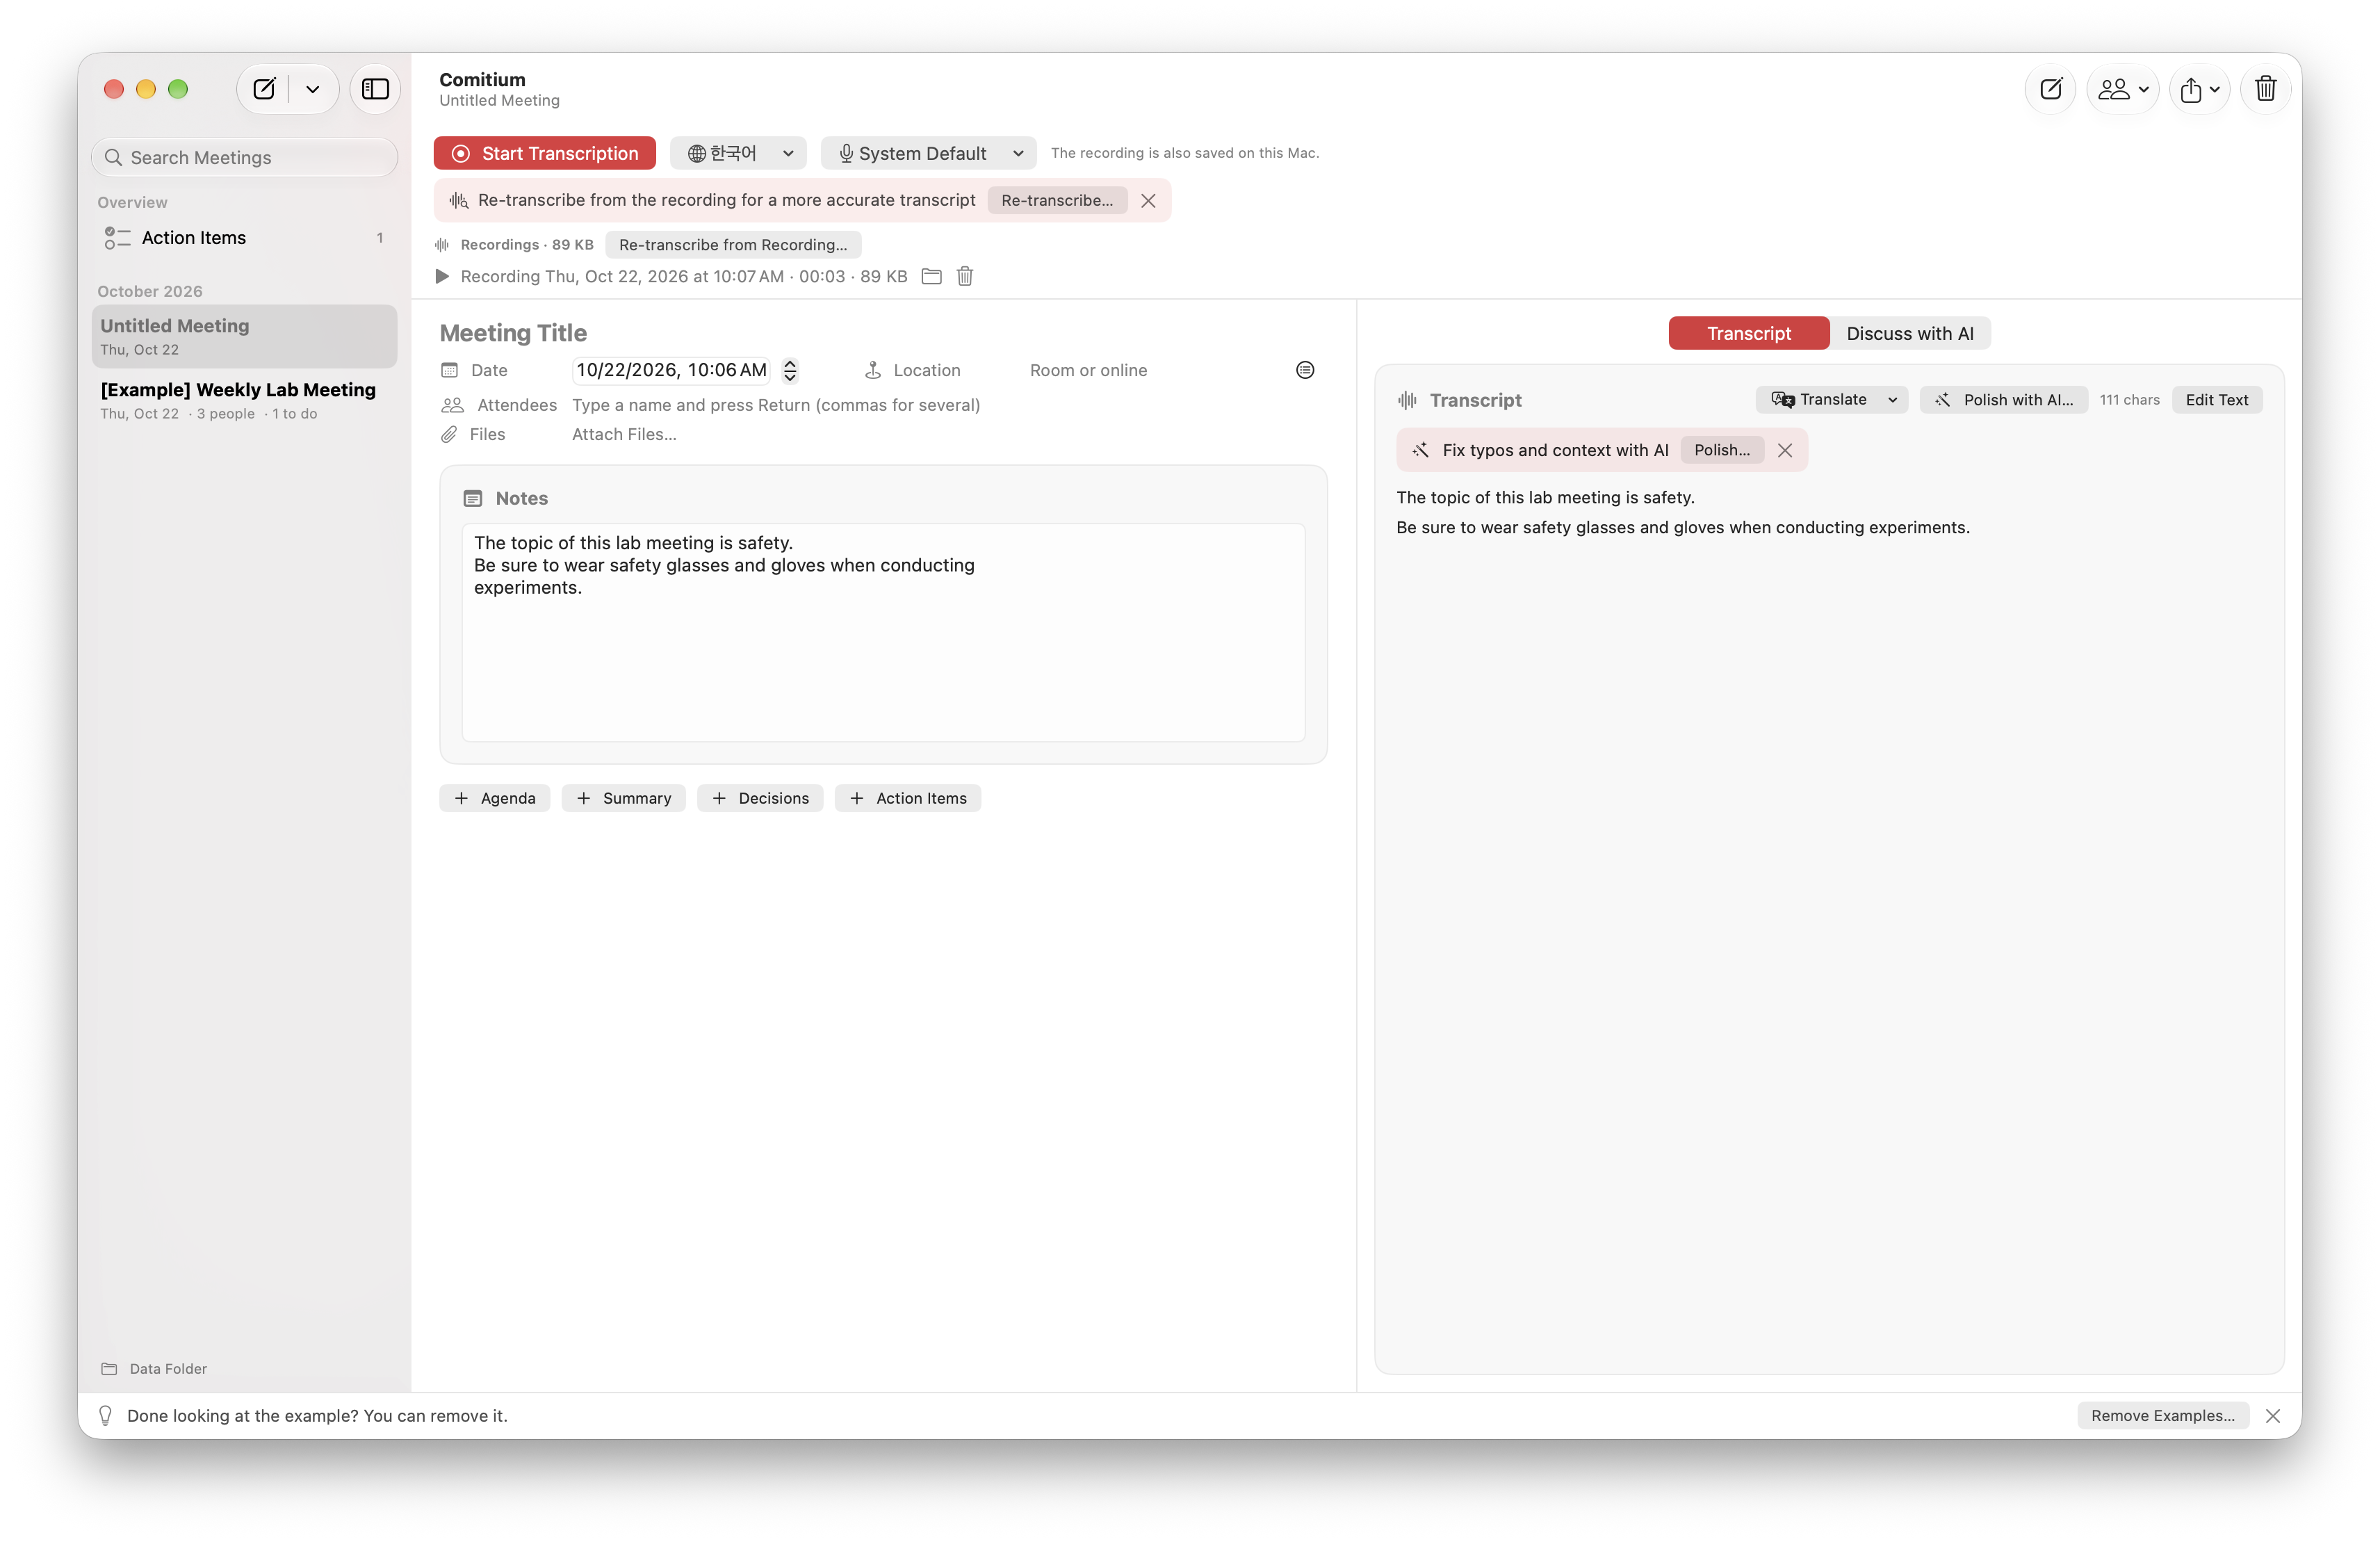Open the Data Folder link
The width and height of the screenshot is (2380, 1542).
tap(155, 1369)
